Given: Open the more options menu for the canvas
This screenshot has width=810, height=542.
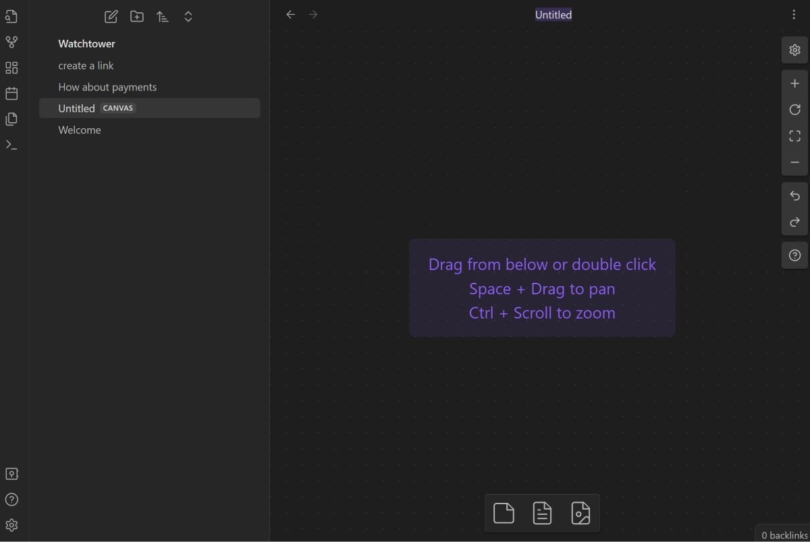Looking at the screenshot, I should [795, 15].
